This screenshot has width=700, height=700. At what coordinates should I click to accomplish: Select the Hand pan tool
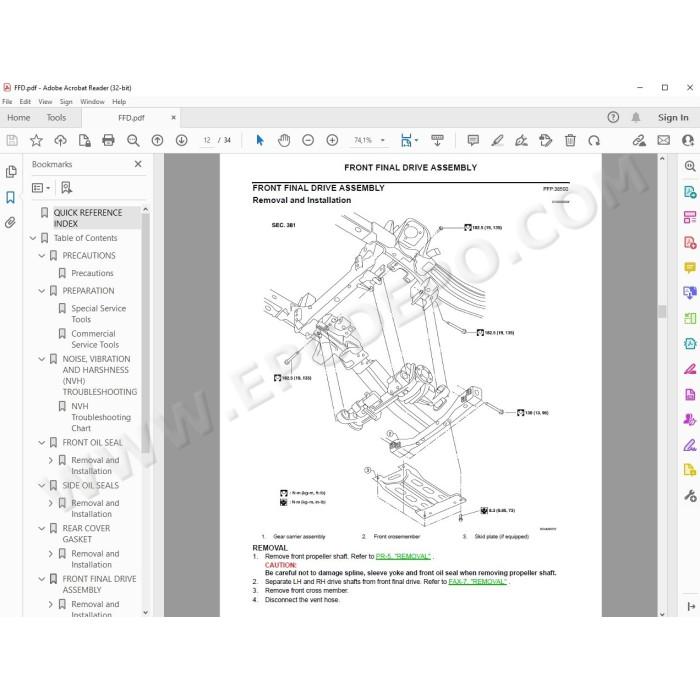[x=284, y=140]
